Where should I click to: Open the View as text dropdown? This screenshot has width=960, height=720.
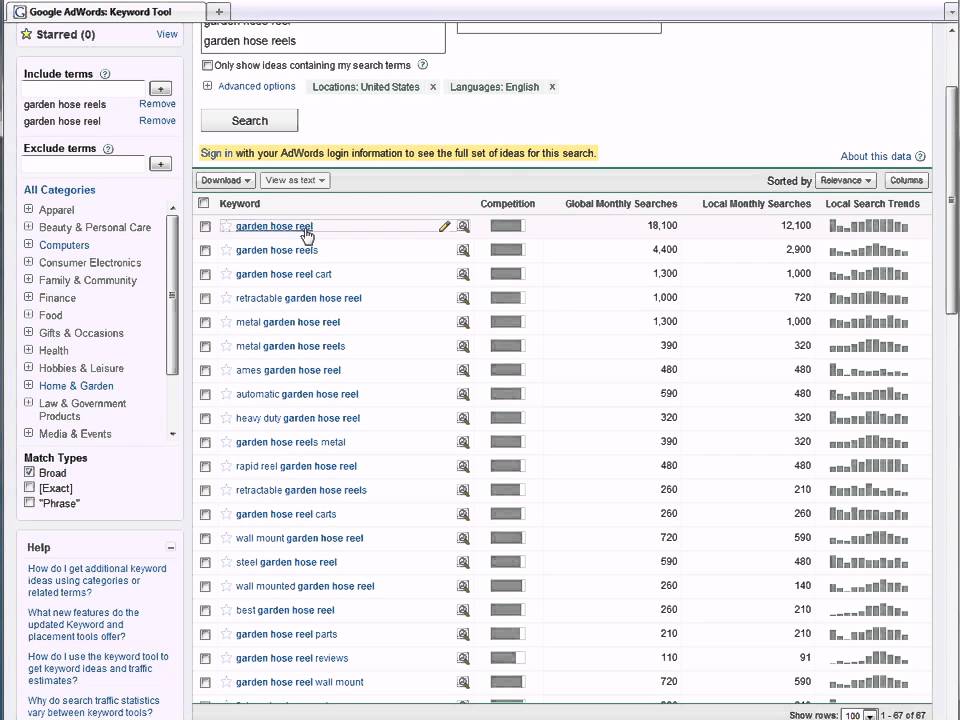point(295,181)
